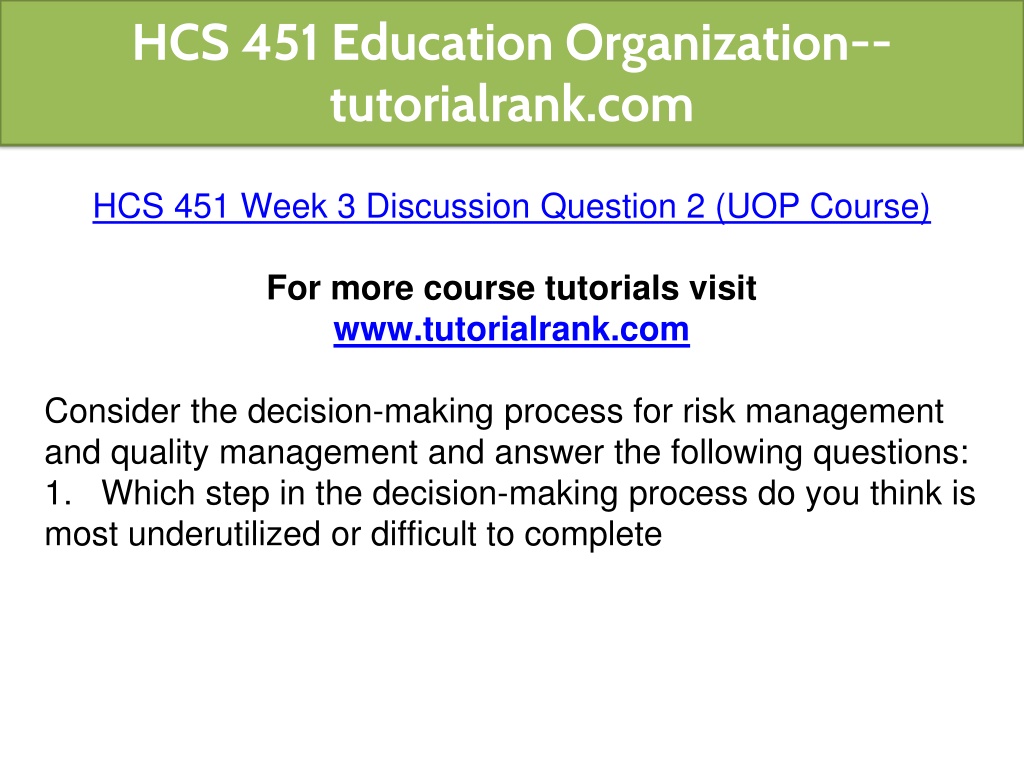Screen dimensions: 1024x768
Task: Click '(UOP Course)' at the end of the link
Action: pyautogui.click(x=823, y=206)
